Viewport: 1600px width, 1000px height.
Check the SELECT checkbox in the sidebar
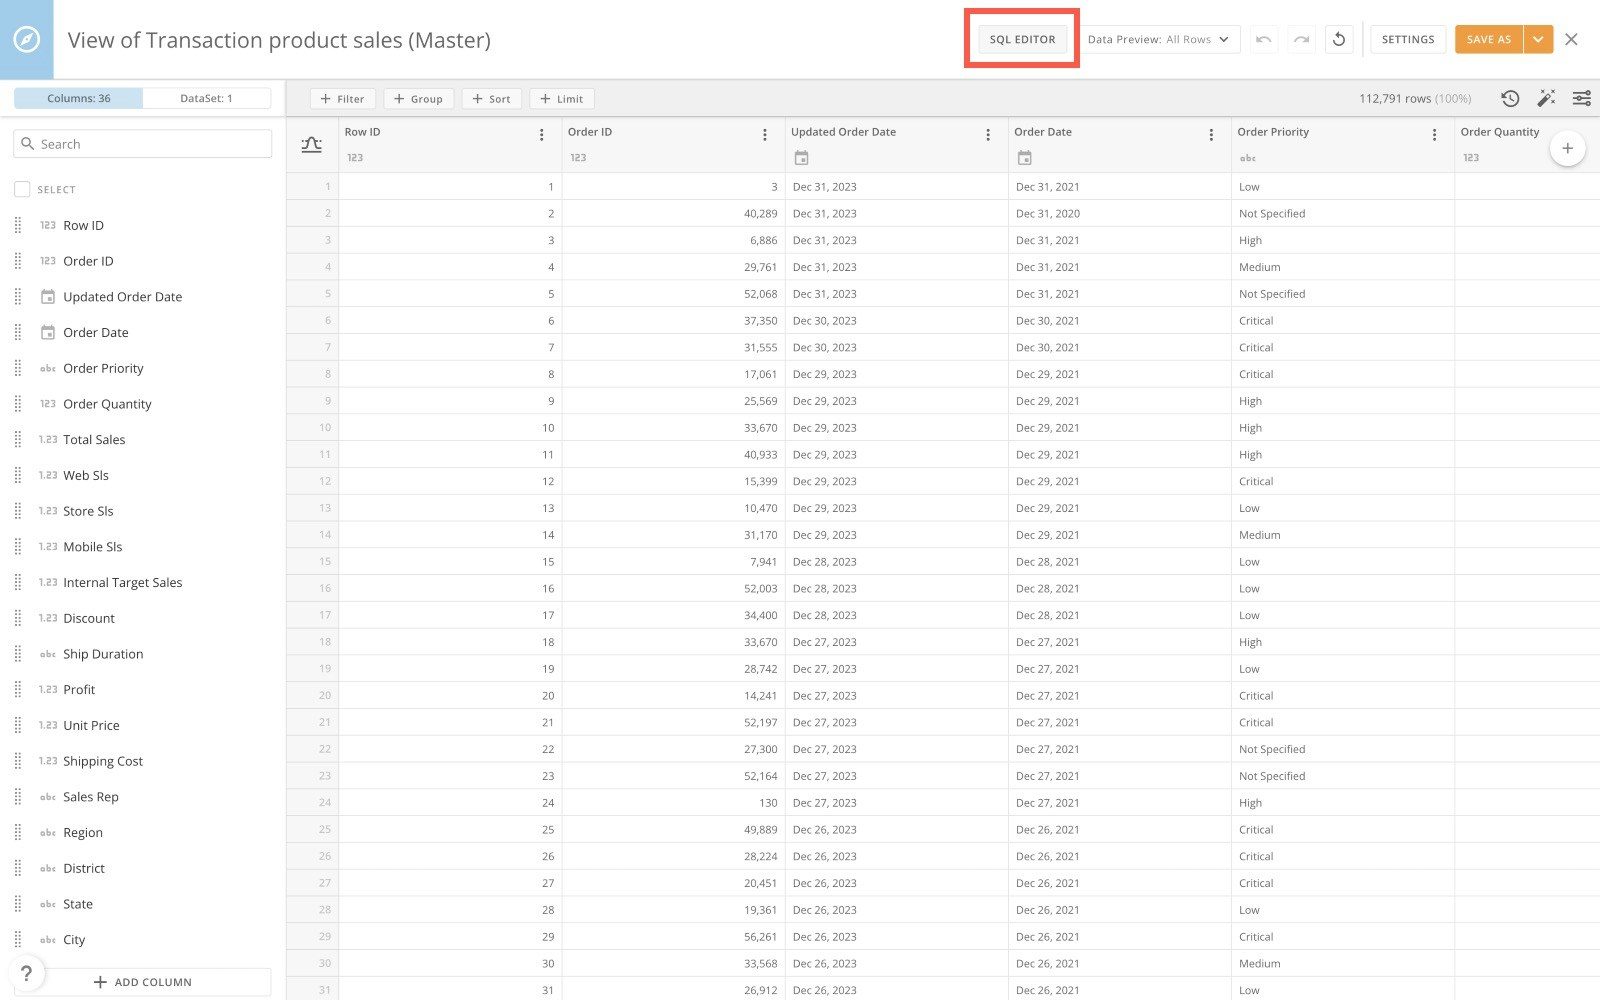coord(21,188)
